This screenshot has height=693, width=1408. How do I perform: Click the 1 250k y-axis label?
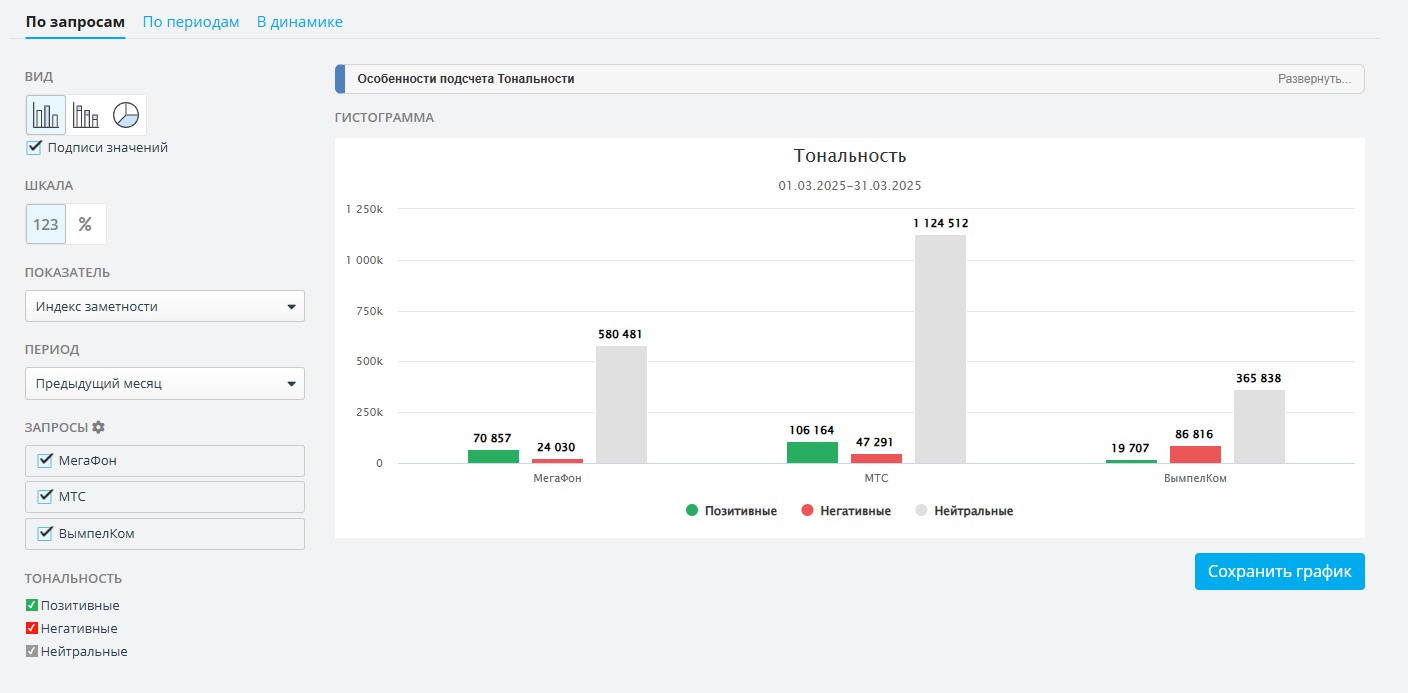(364, 209)
